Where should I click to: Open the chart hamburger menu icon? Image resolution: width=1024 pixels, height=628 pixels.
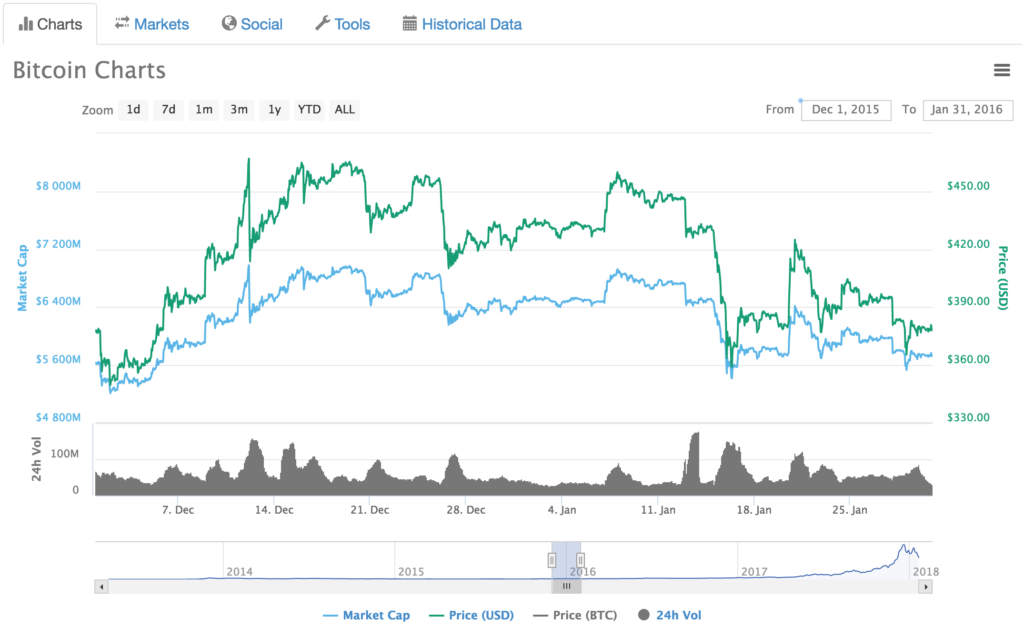1002,70
